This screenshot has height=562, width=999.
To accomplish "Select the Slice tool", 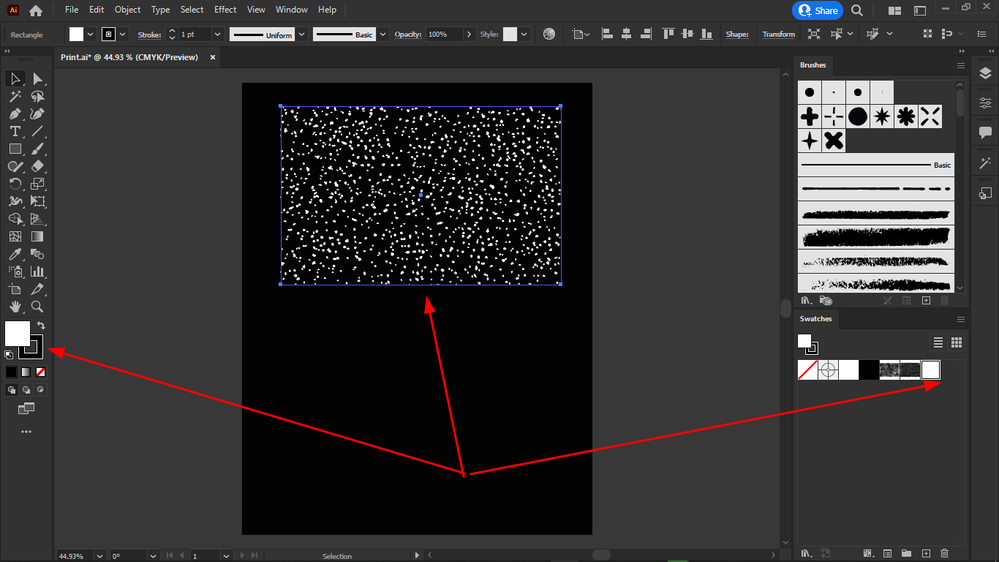I will coord(38,289).
